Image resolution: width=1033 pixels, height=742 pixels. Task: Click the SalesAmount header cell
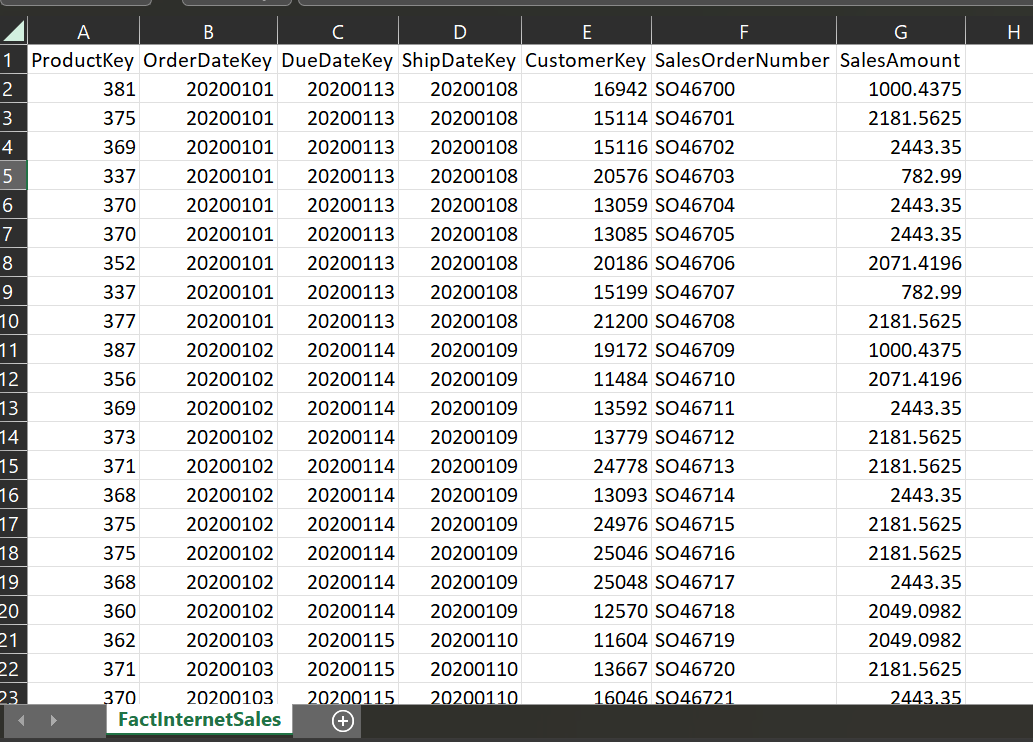point(899,60)
